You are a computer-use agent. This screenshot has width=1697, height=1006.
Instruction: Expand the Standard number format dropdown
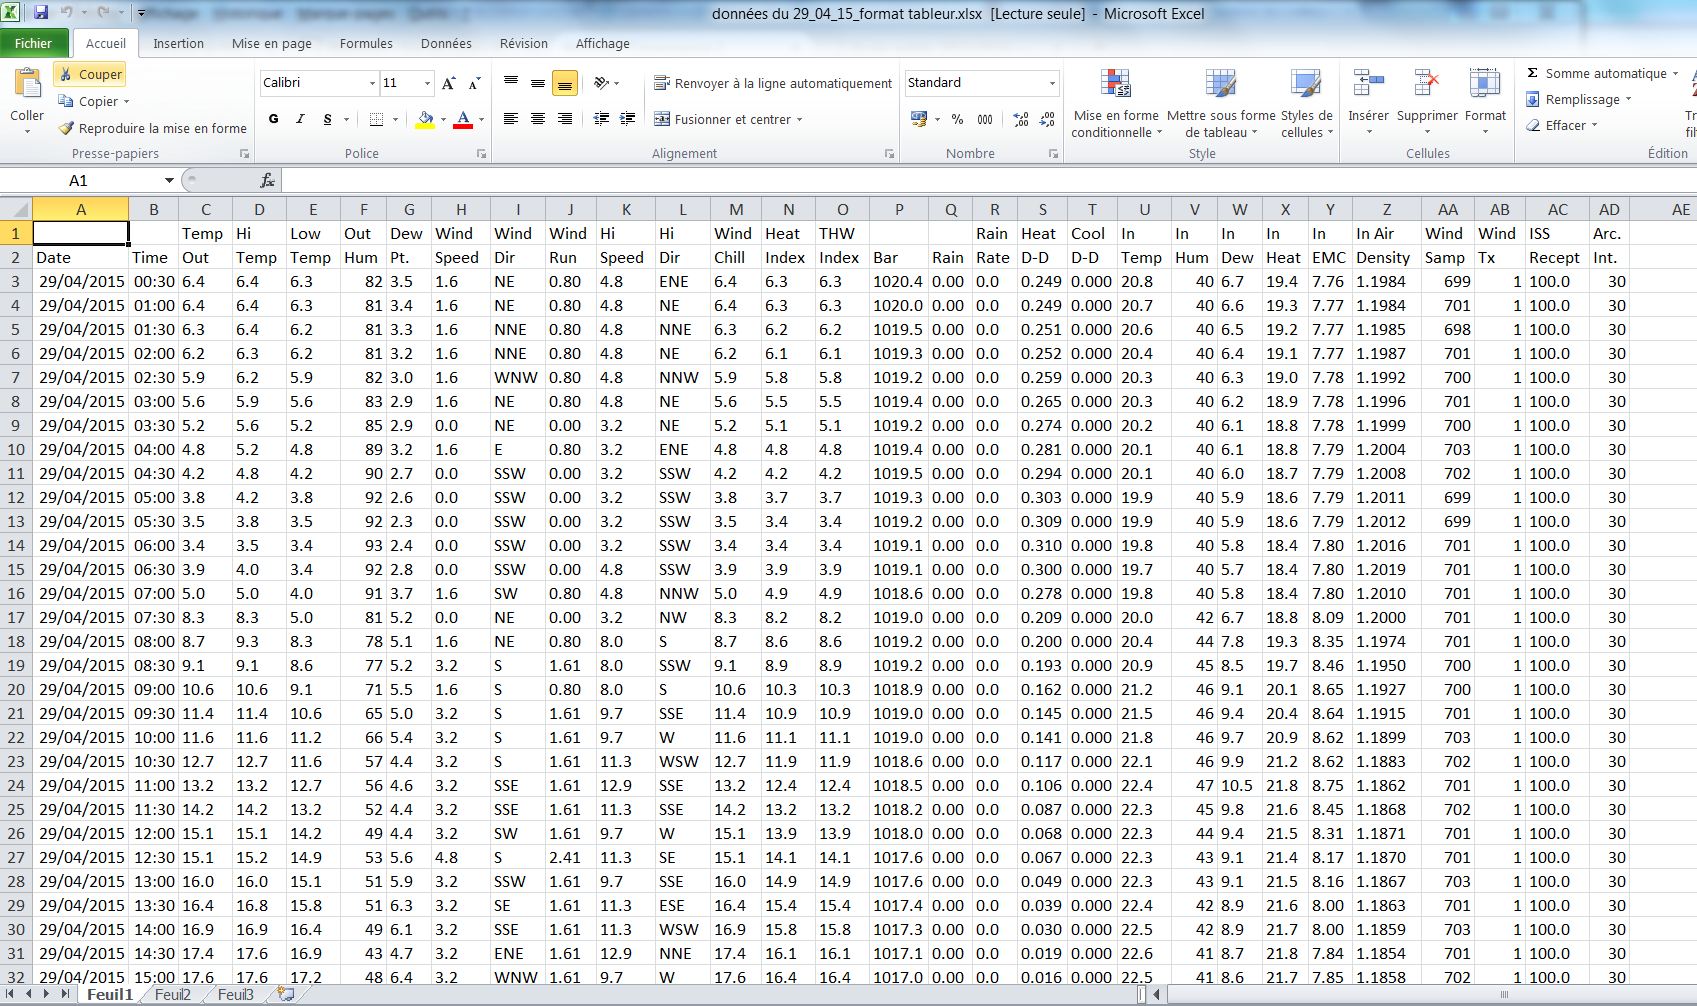point(1052,83)
